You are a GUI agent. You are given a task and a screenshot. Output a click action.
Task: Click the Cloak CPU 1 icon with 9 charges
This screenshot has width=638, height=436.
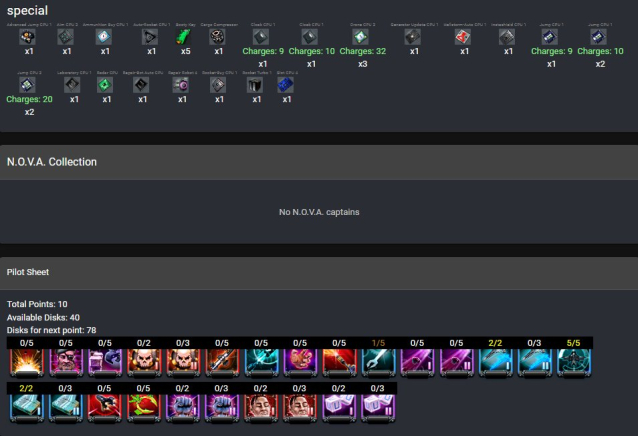tap(261, 37)
